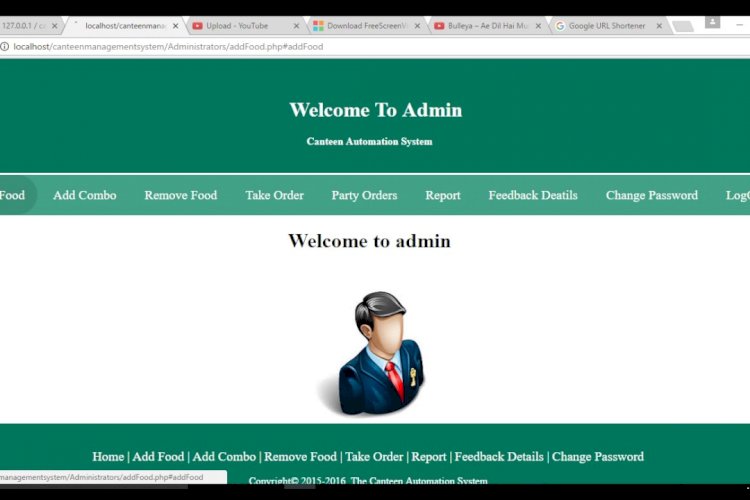The height and width of the screenshot is (500, 750).
Task: Click the Chrome profile icon
Action: point(712,22)
